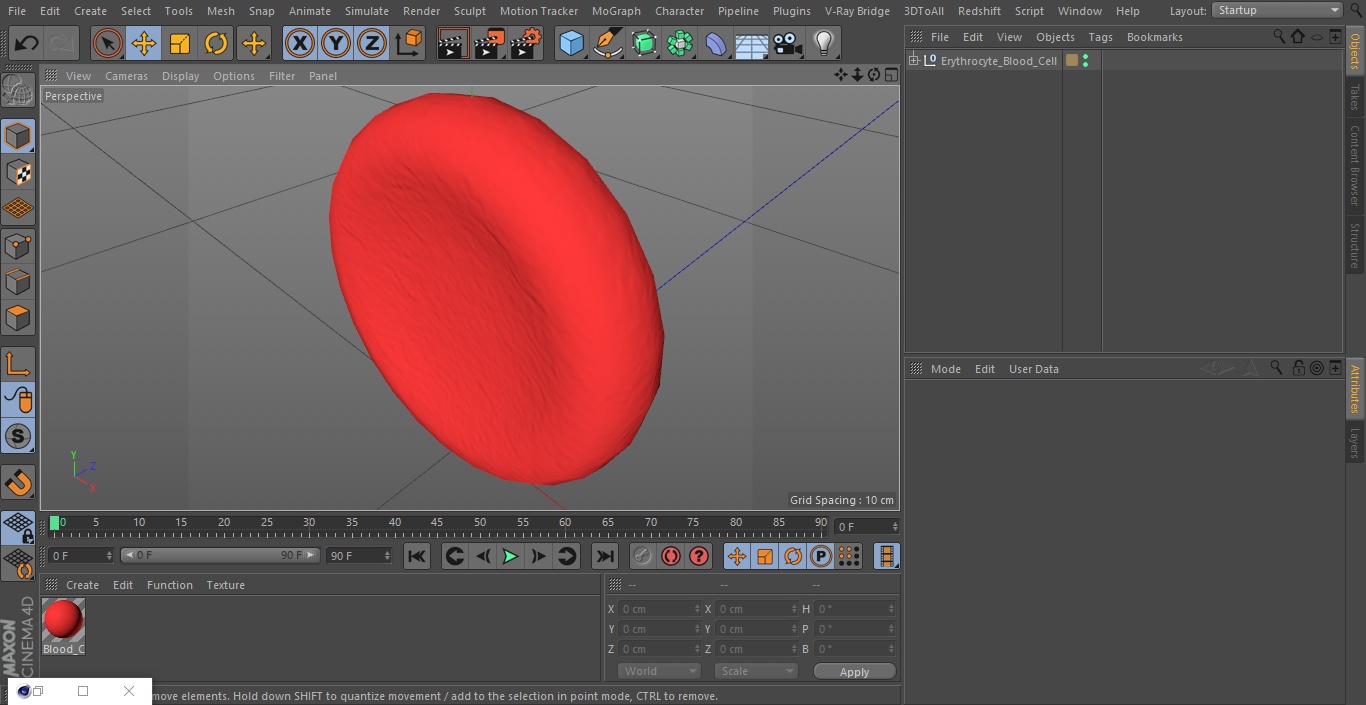Switch to Model mode in left palette

click(x=18, y=136)
